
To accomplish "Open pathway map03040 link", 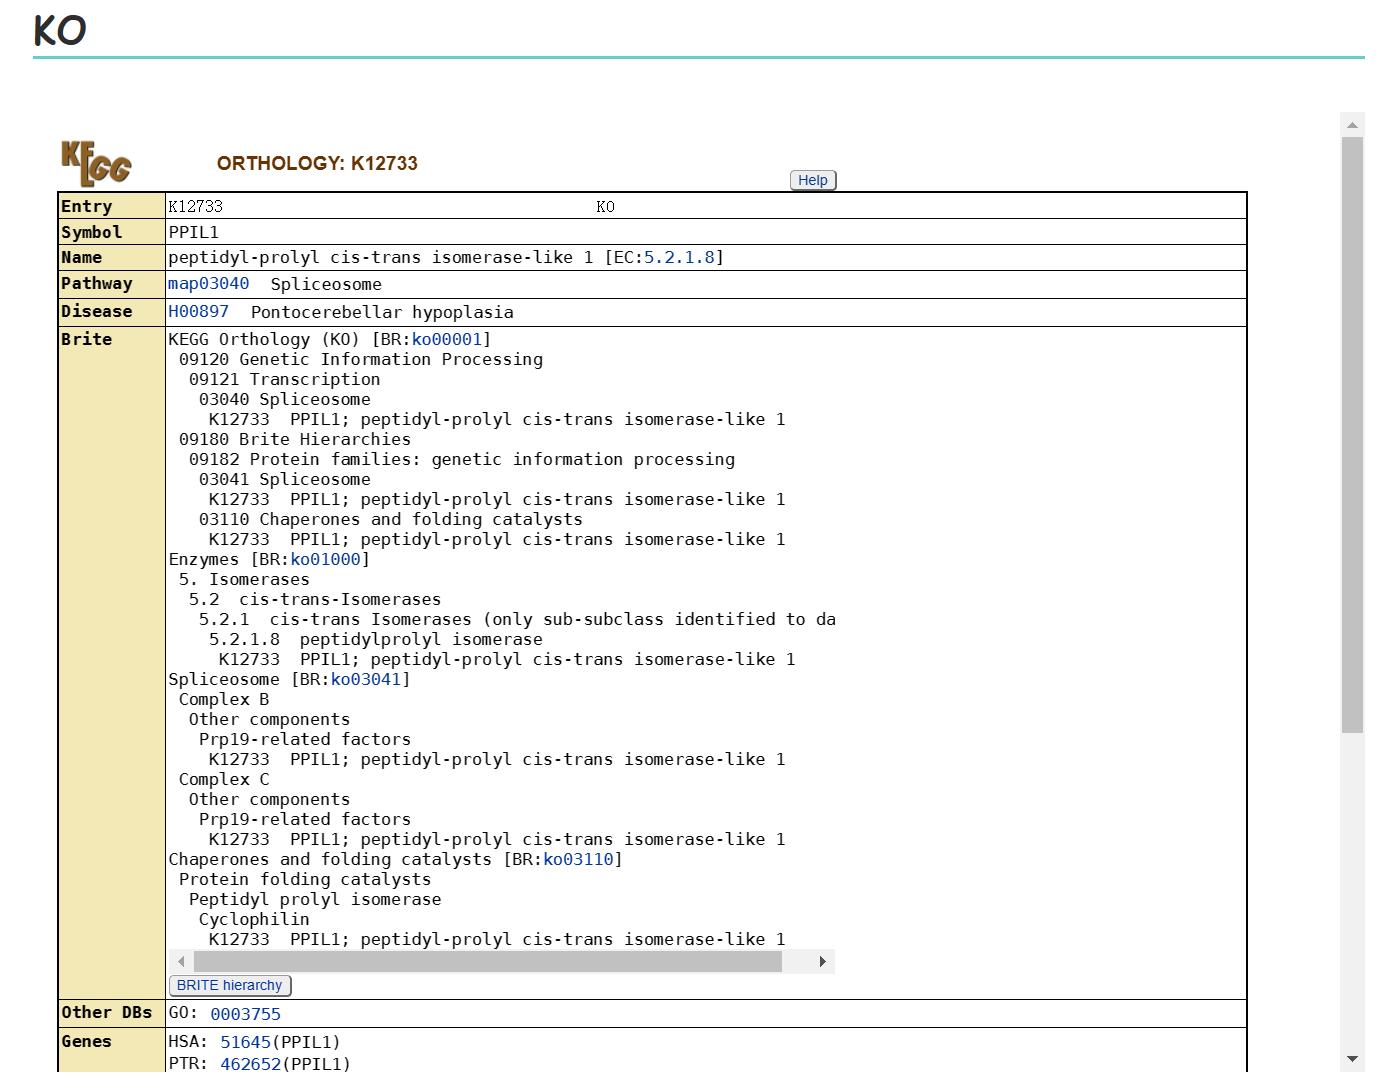I will click(x=208, y=283).
